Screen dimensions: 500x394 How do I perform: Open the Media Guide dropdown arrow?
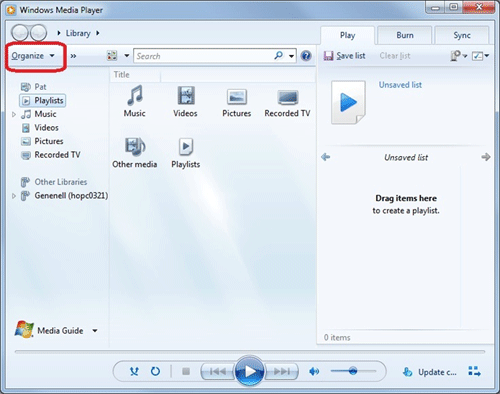[95, 331]
